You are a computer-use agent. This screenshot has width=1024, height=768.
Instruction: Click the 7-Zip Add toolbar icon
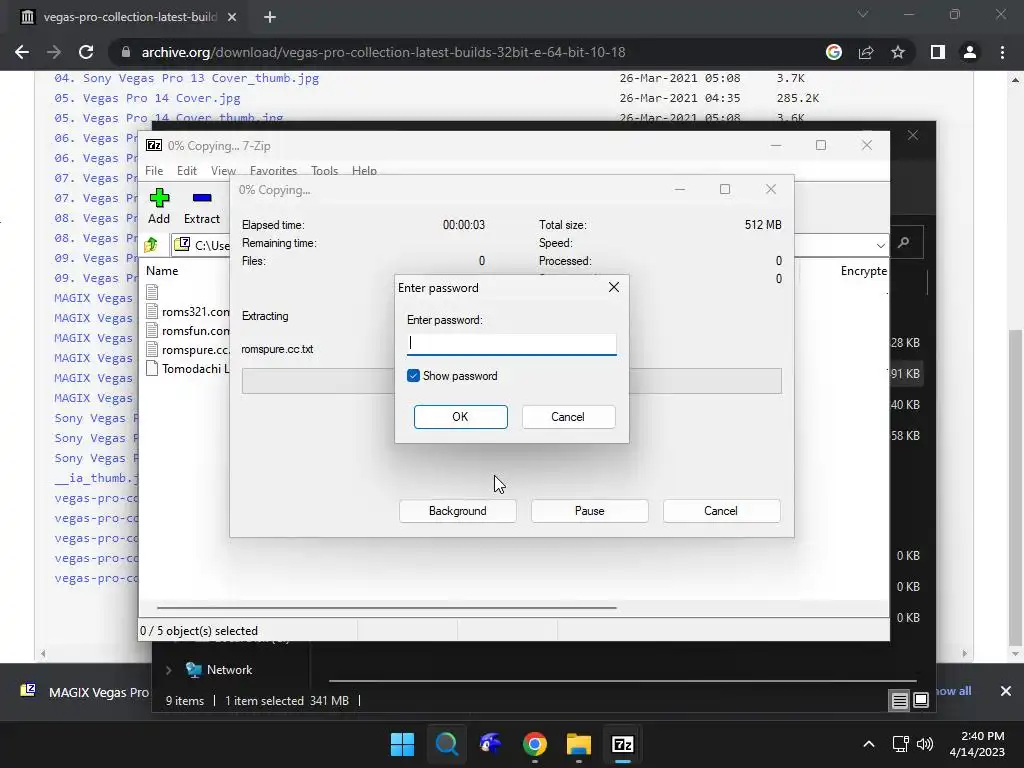click(x=159, y=206)
